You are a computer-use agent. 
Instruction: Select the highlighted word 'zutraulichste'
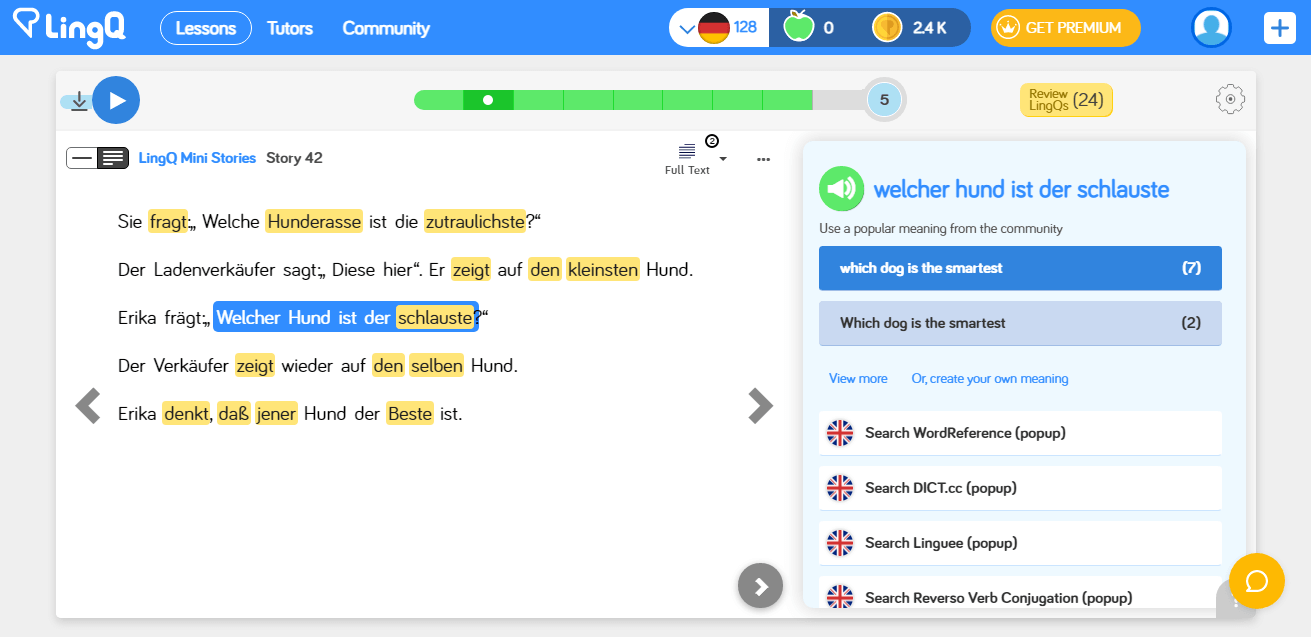coord(475,222)
